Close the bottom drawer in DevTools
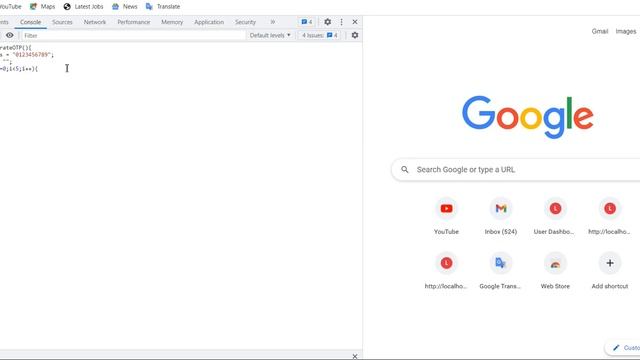Image resolution: width=640 pixels, height=360 pixels. point(355,356)
